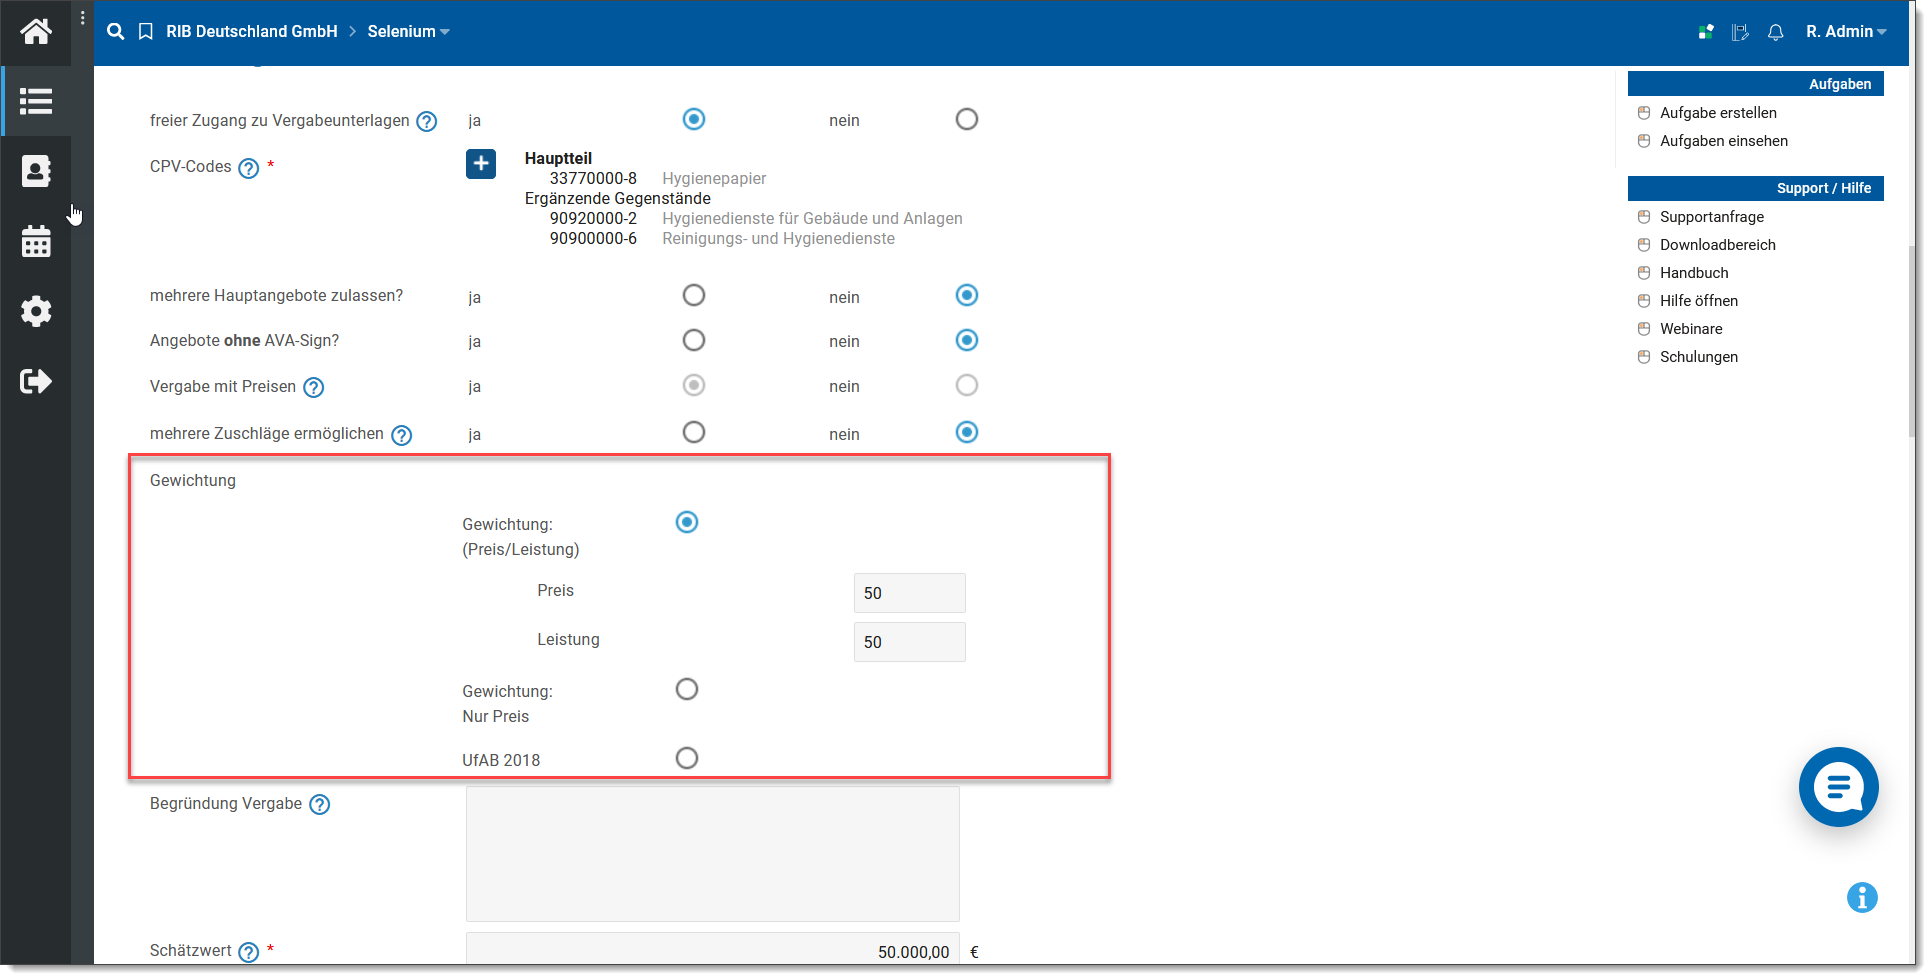This screenshot has height=980, width=1931.
Task: Open the calendar icon in the sidebar
Action: pyautogui.click(x=36, y=241)
